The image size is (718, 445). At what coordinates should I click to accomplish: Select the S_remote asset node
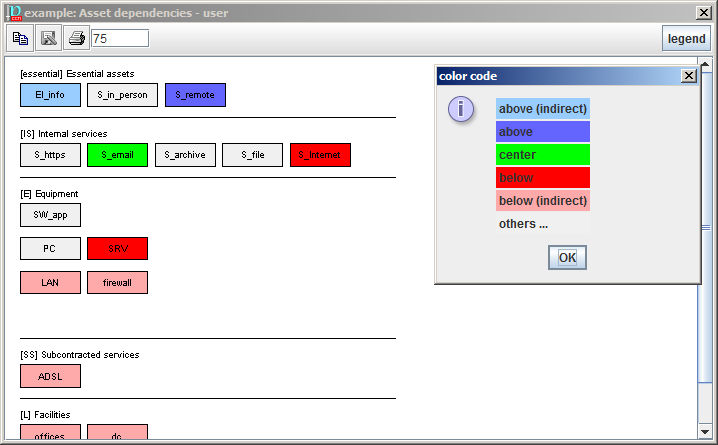pos(195,95)
